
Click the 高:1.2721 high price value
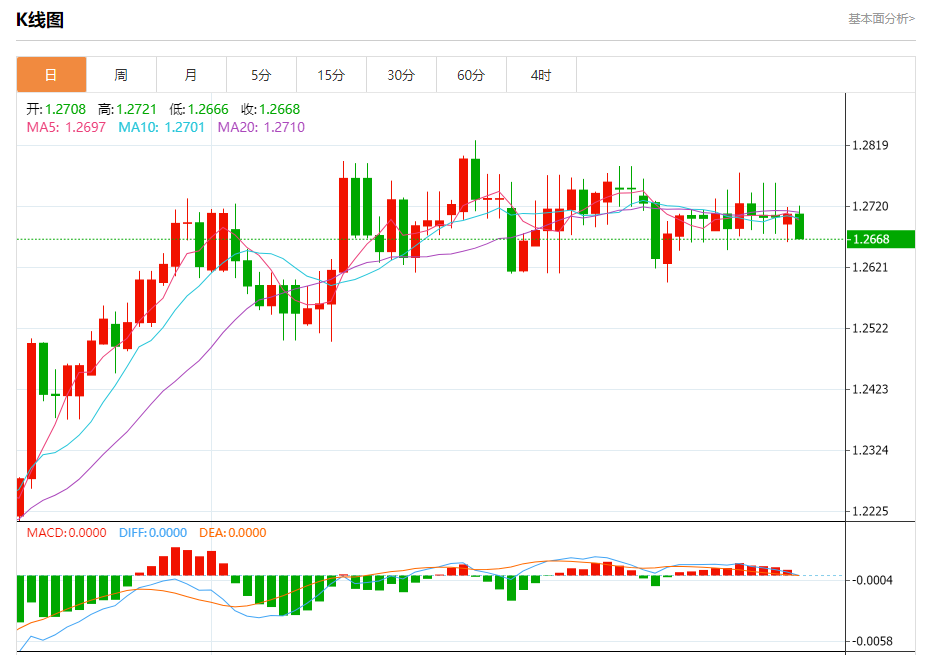coord(128,109)
